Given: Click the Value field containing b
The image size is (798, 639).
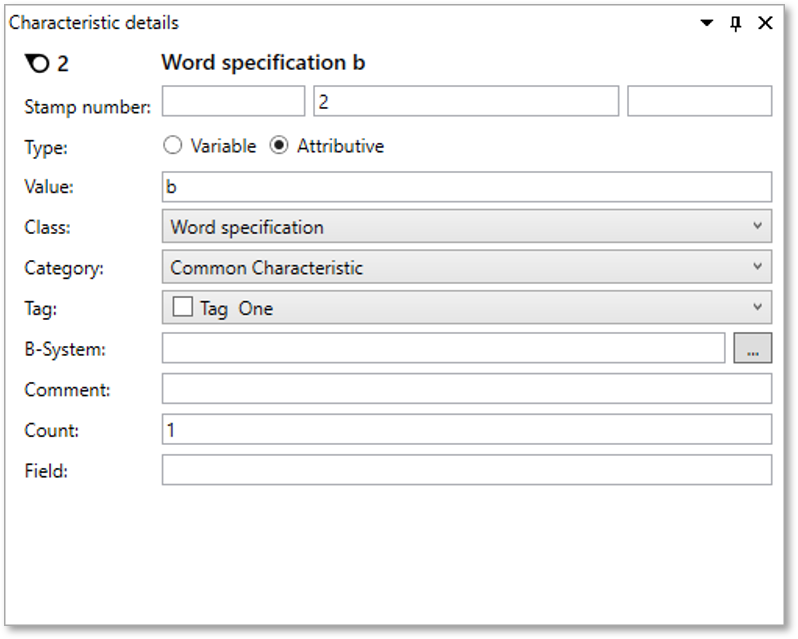Looking at the screenshot, I should tap(466, 187).
